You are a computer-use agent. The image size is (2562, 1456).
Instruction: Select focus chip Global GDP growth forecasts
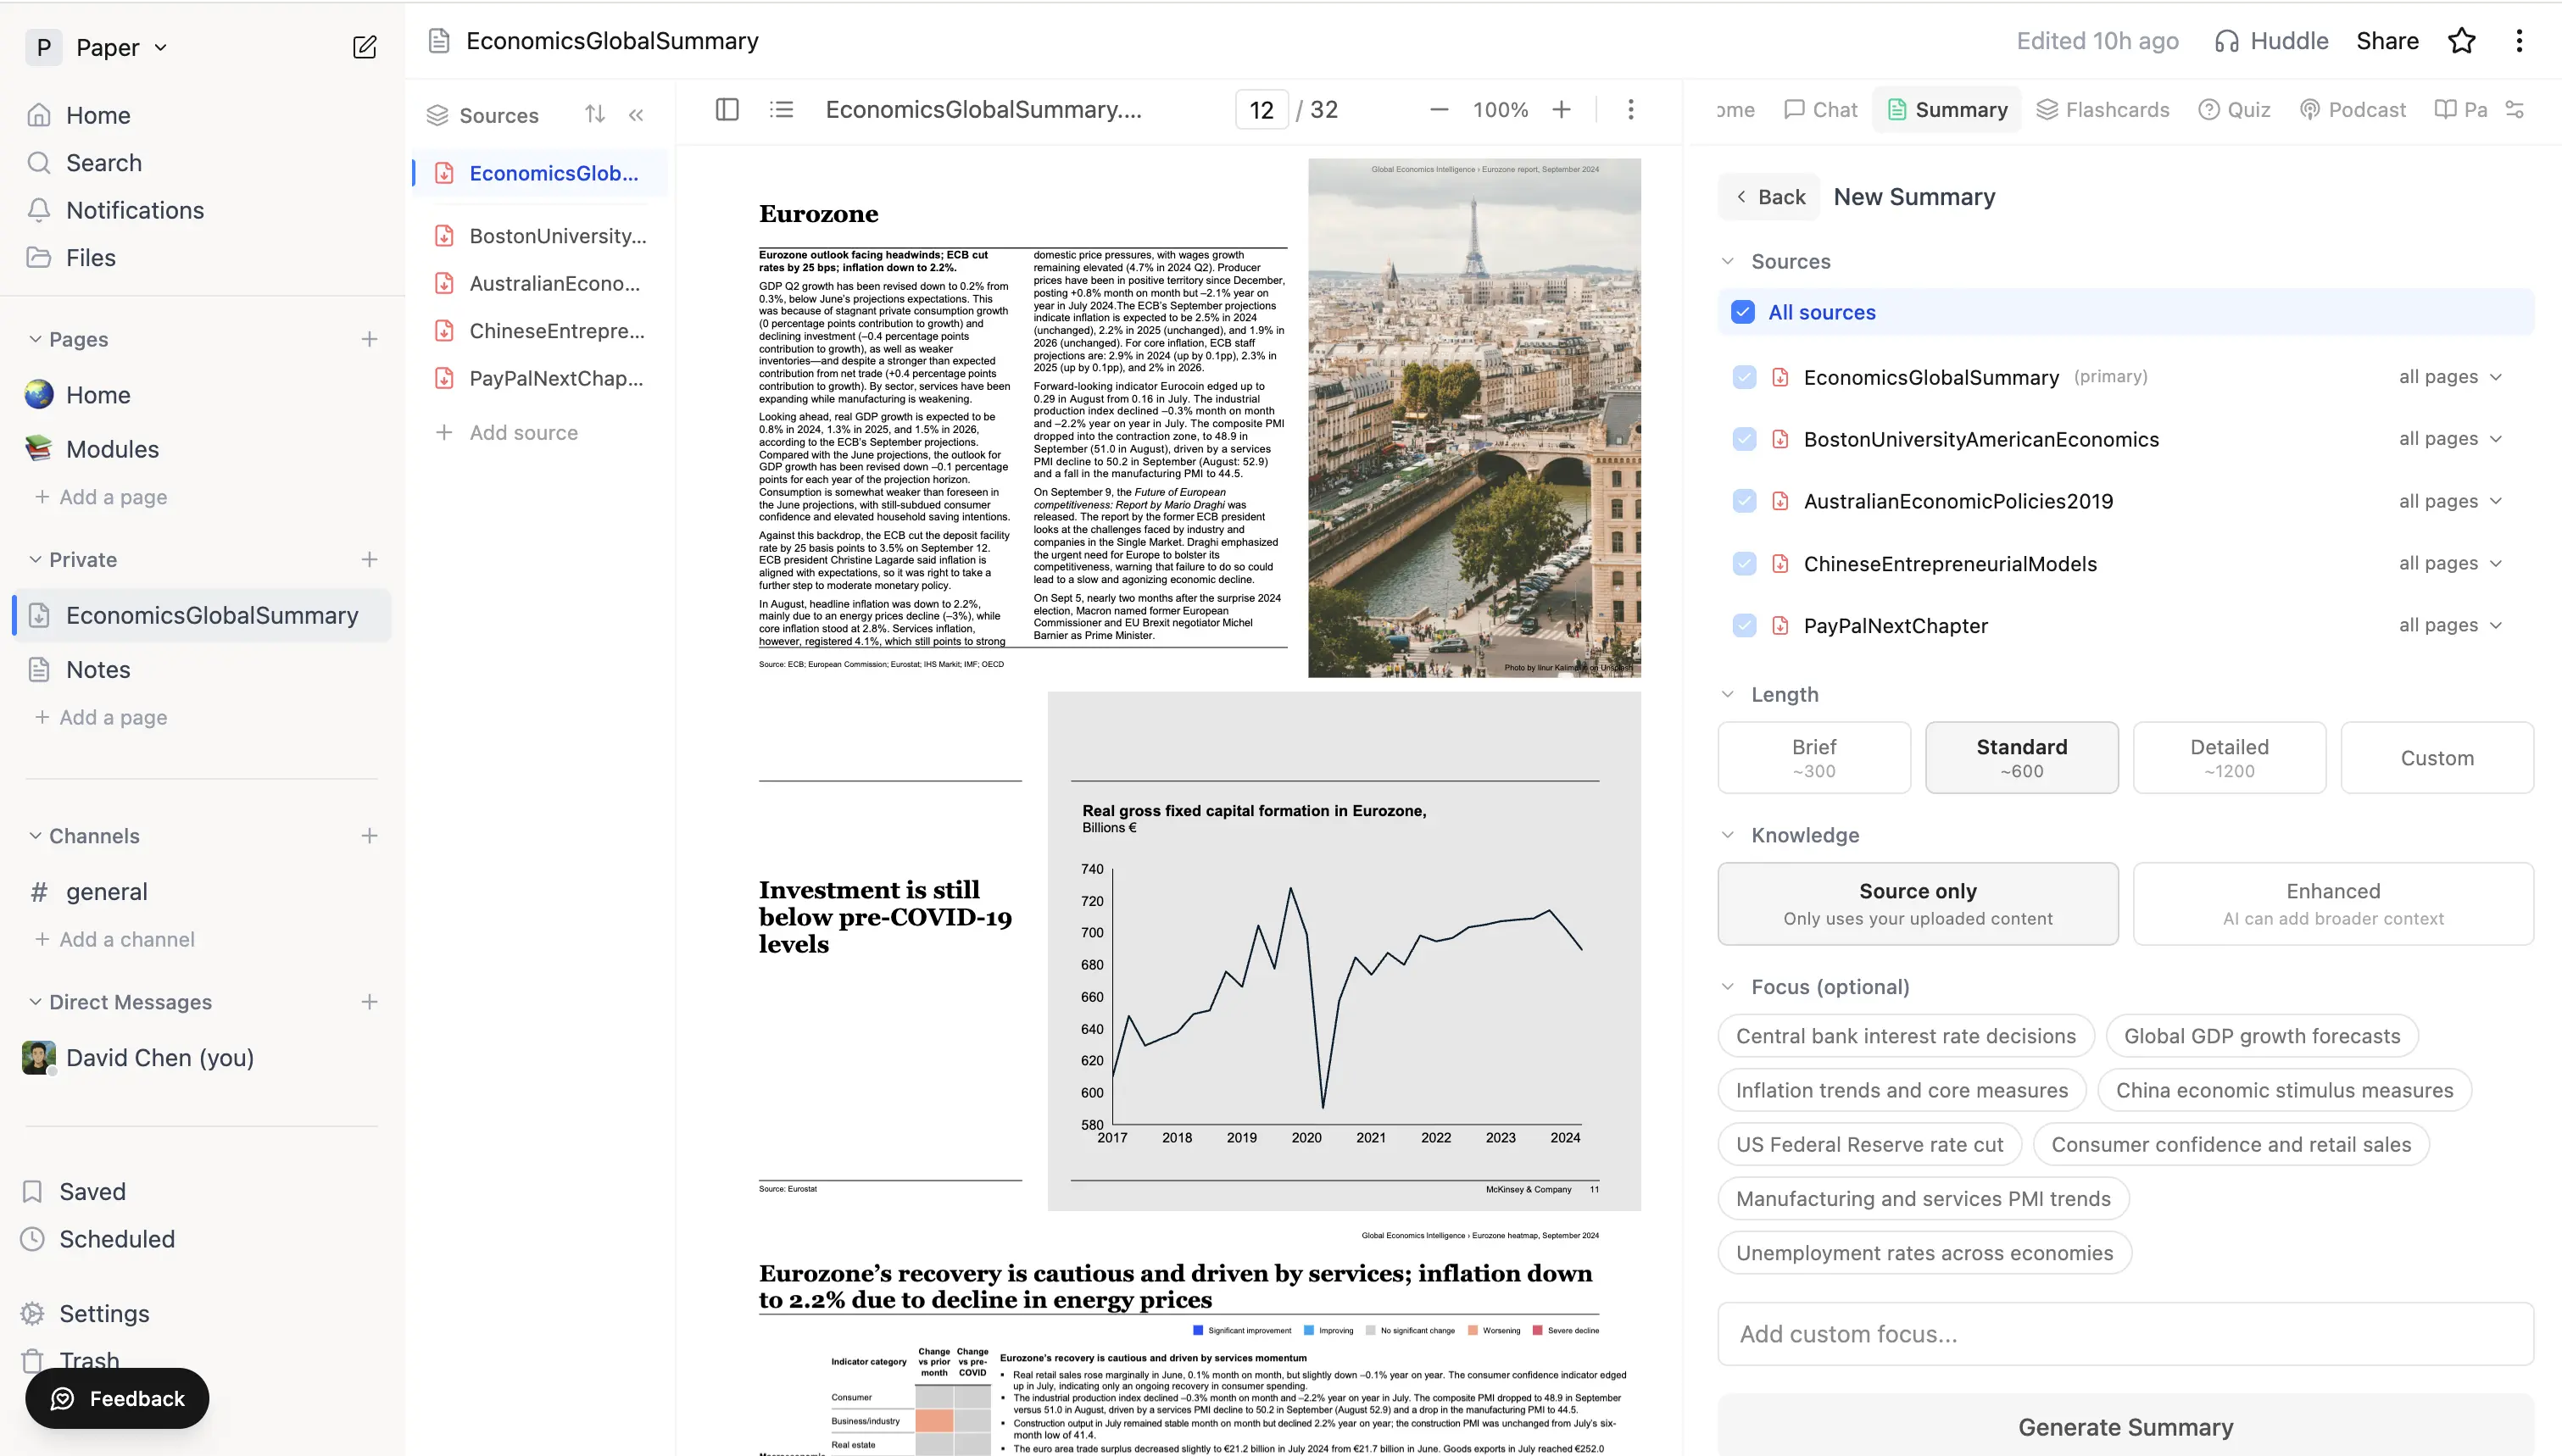click(2262, 1036)
